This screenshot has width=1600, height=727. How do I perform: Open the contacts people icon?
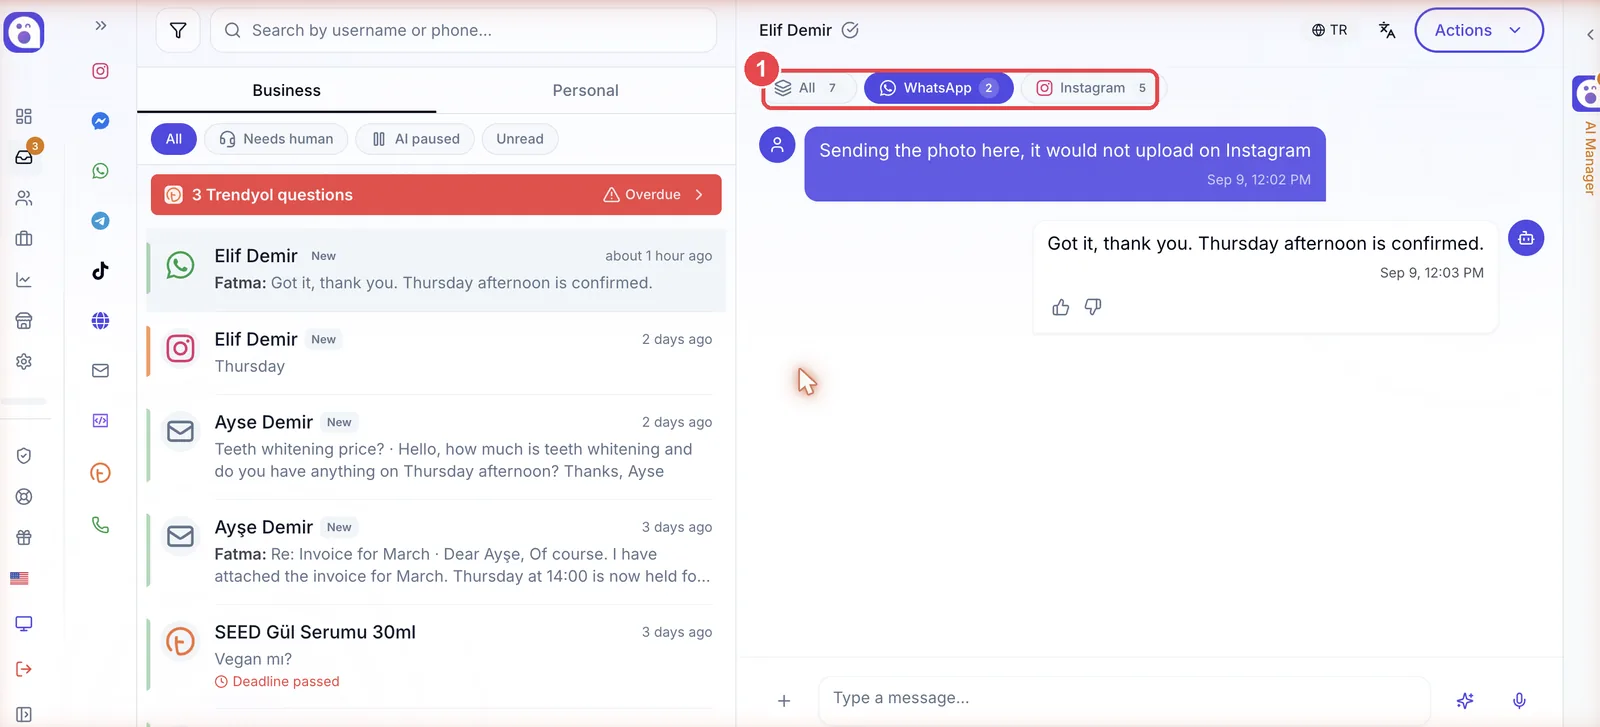(x=24, y=198)
